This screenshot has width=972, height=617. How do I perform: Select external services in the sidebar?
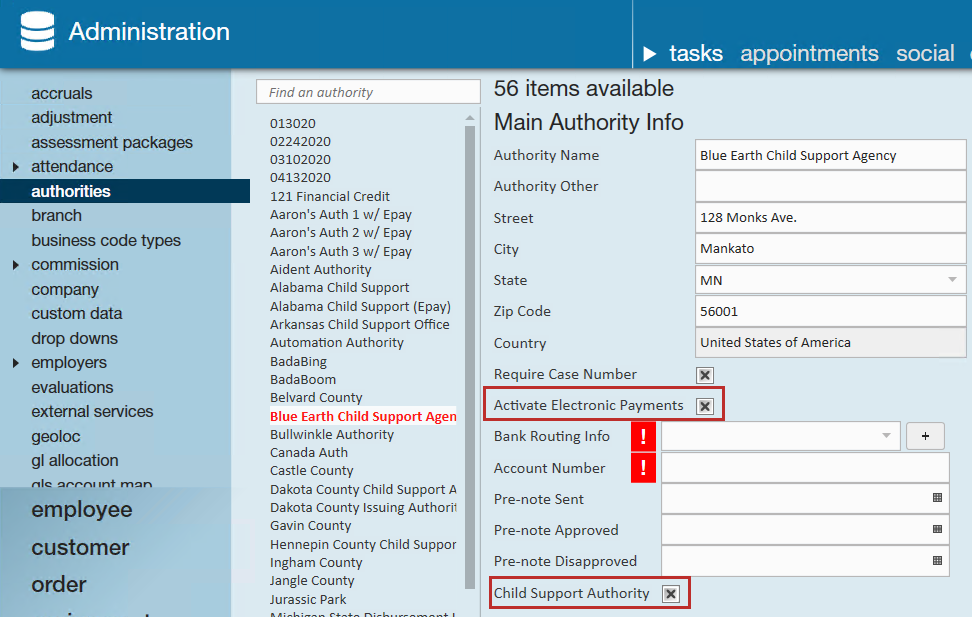pyautogui.click(x=92, y=411)
